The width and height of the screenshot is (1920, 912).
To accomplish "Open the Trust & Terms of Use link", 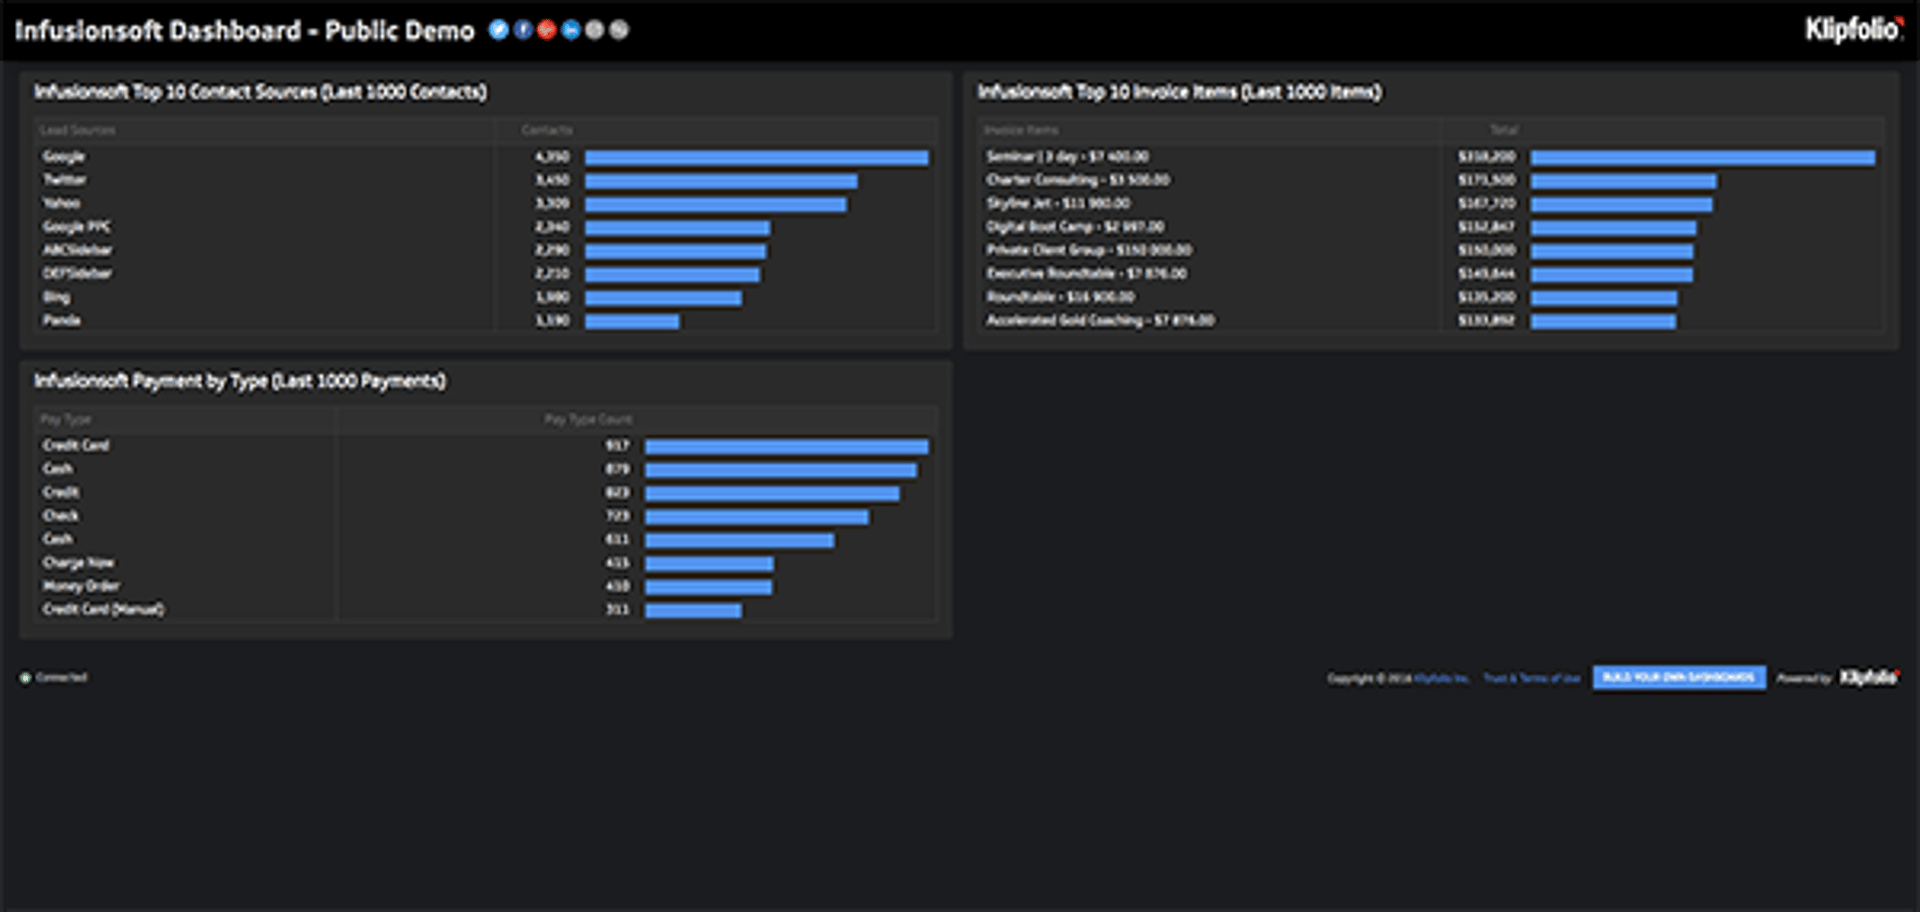I will [x=1531, y=678].
